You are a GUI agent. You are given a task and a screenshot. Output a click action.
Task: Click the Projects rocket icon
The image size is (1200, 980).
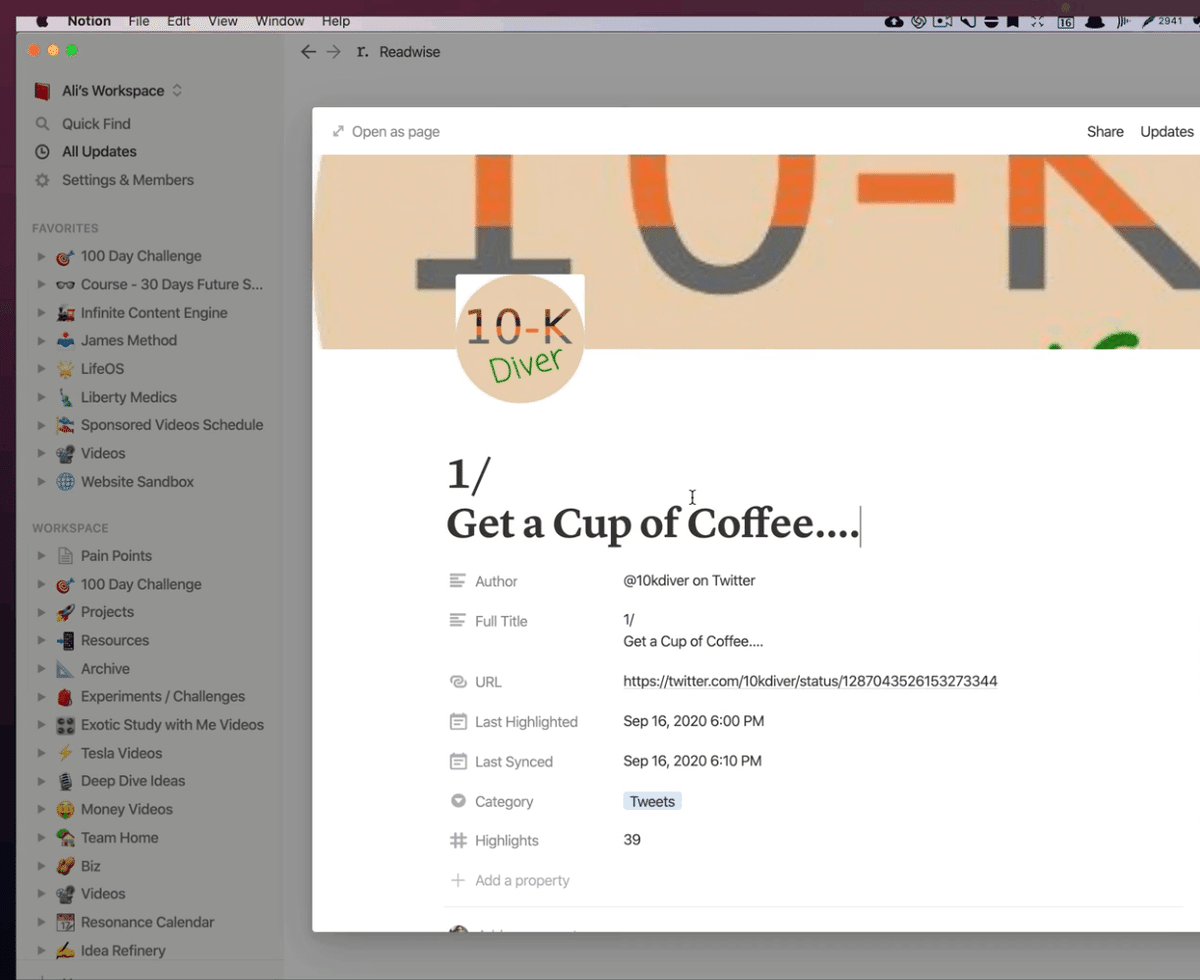[x=65, y=612]
